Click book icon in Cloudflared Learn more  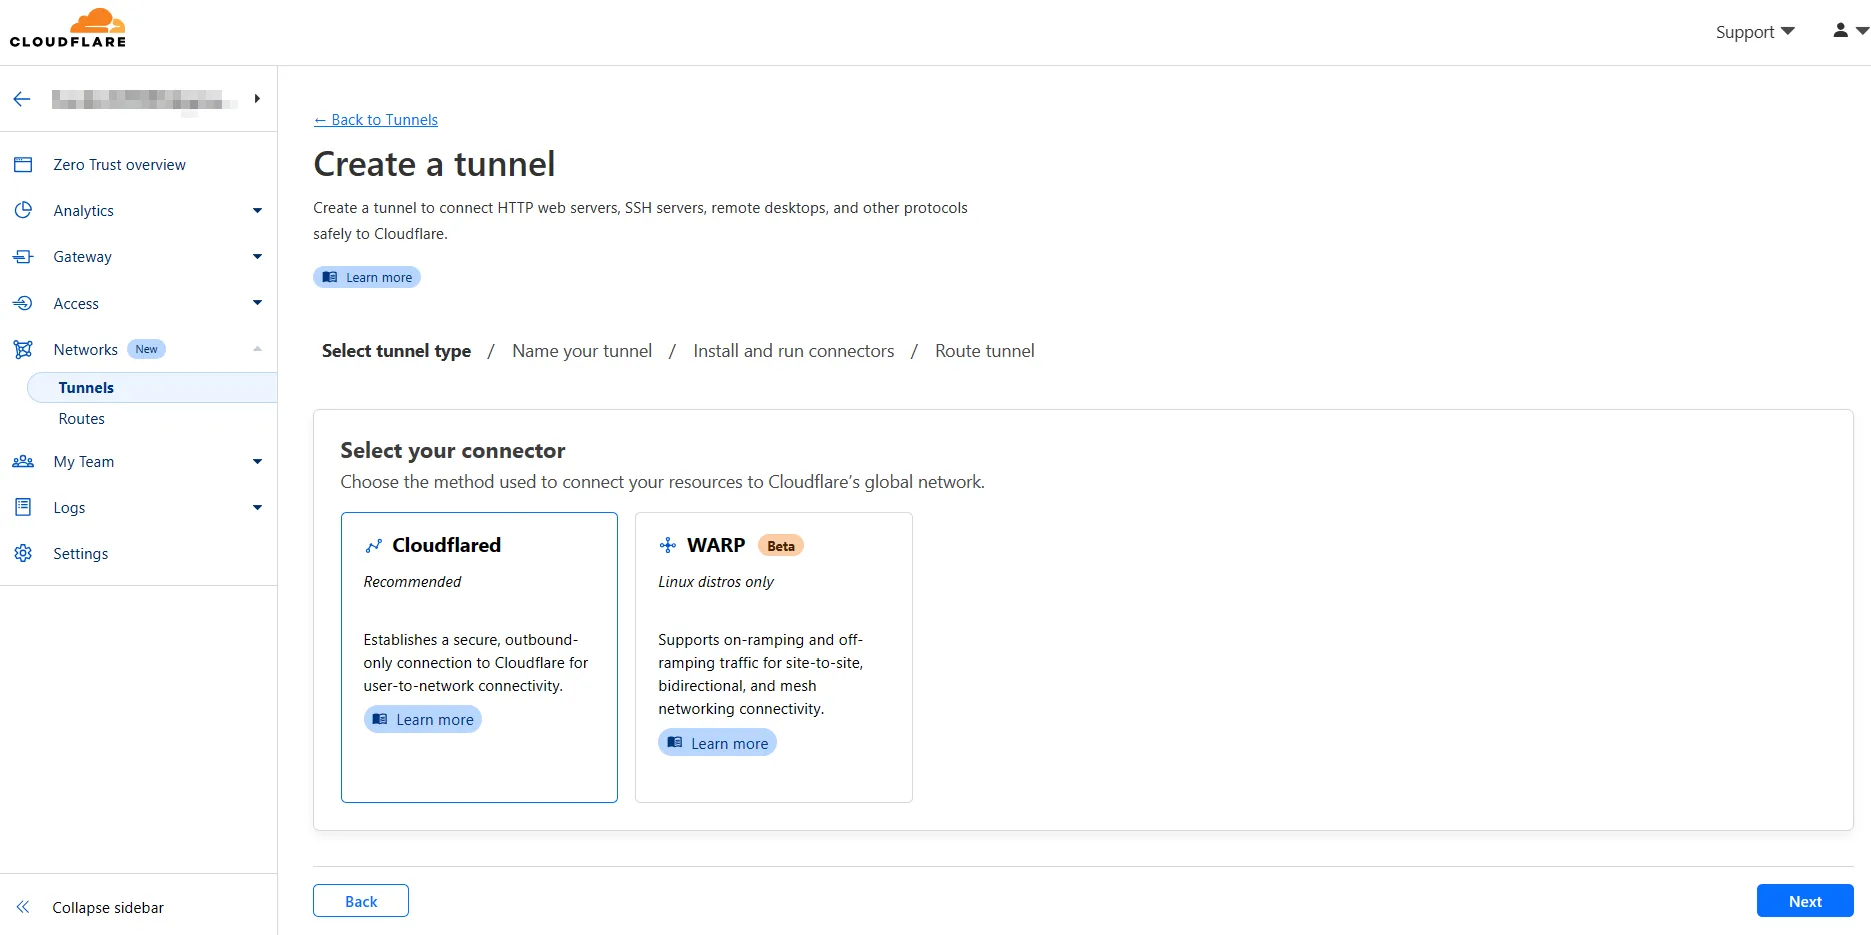380,719
